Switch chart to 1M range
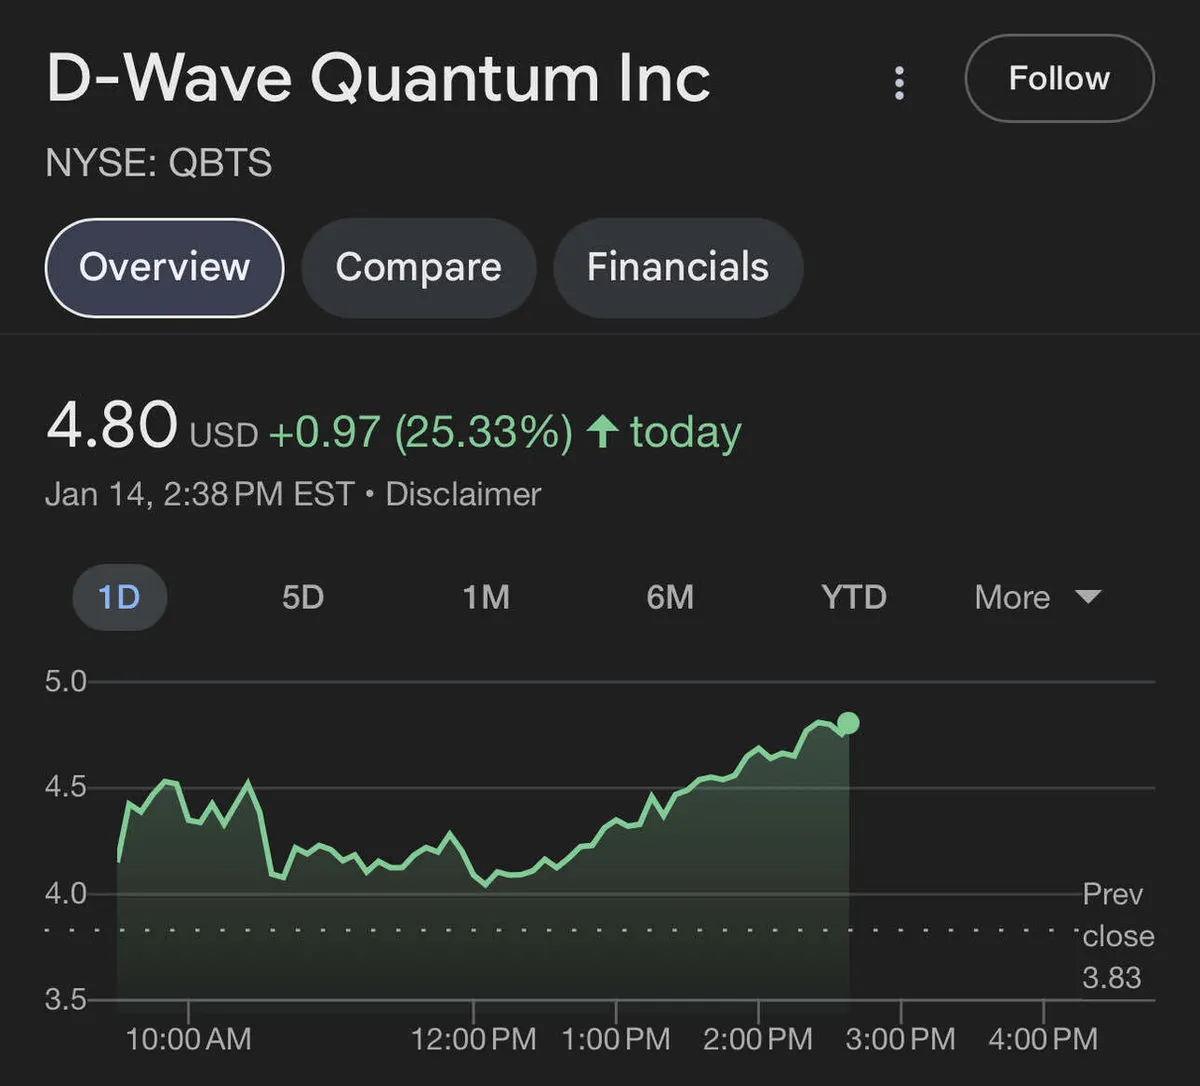Viewport: 1200px width, 1086px height. point(486,597)
